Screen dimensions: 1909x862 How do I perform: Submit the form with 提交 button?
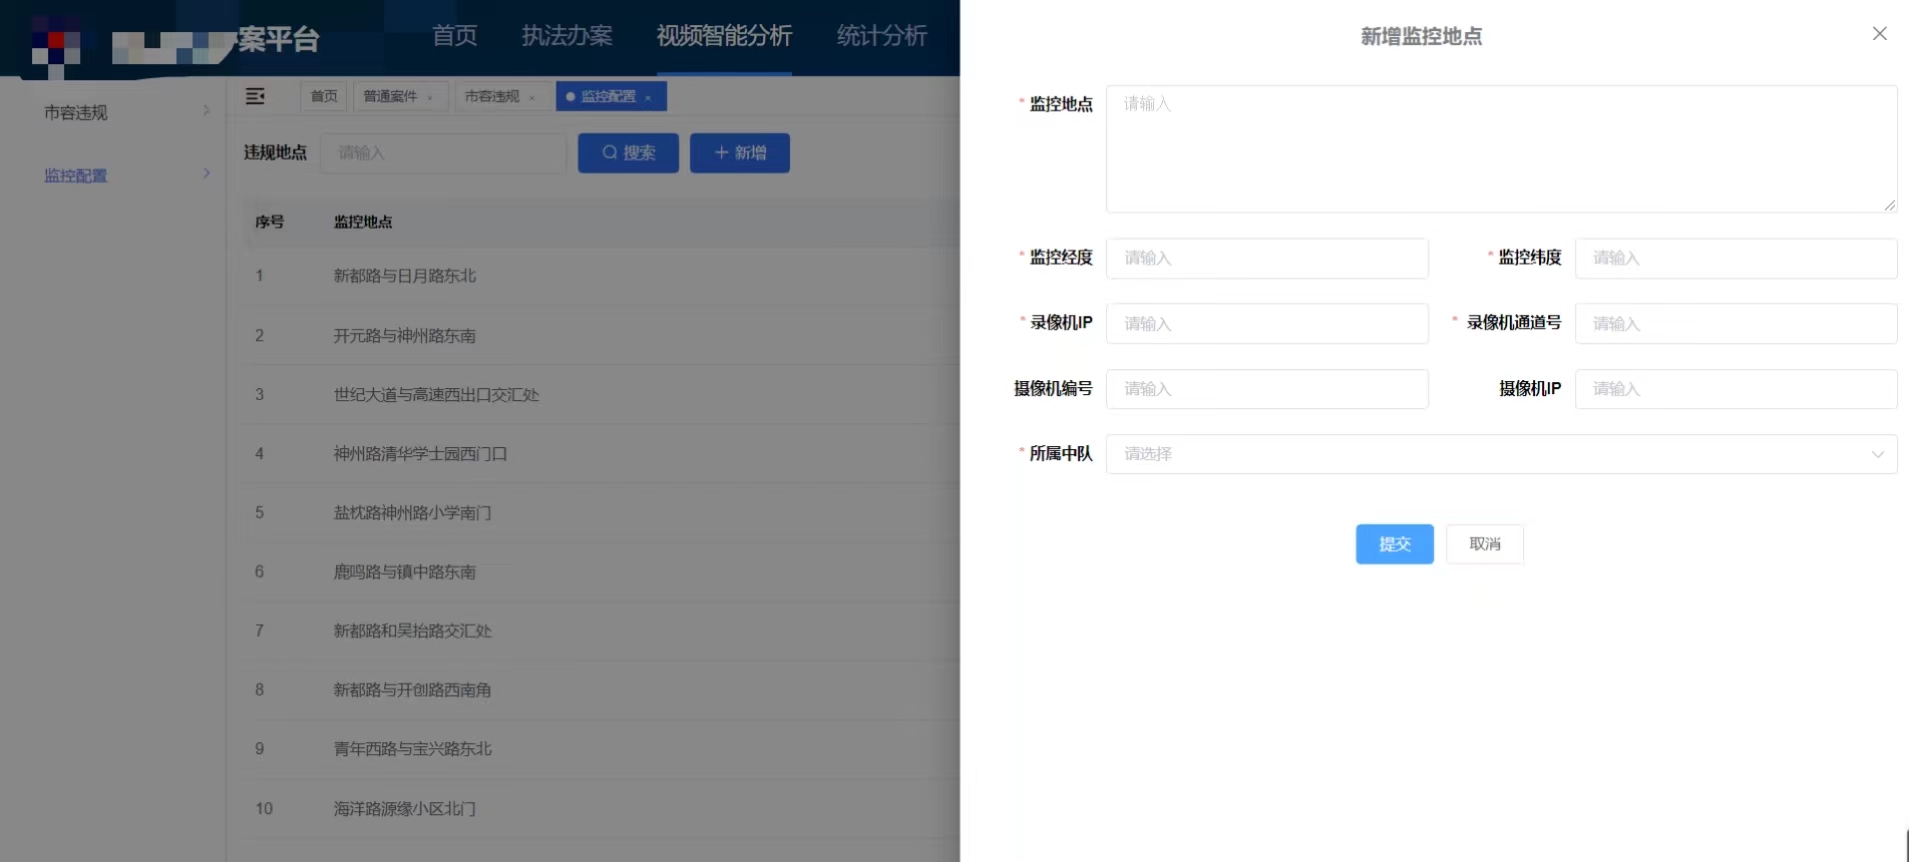tap(1394, 544)
